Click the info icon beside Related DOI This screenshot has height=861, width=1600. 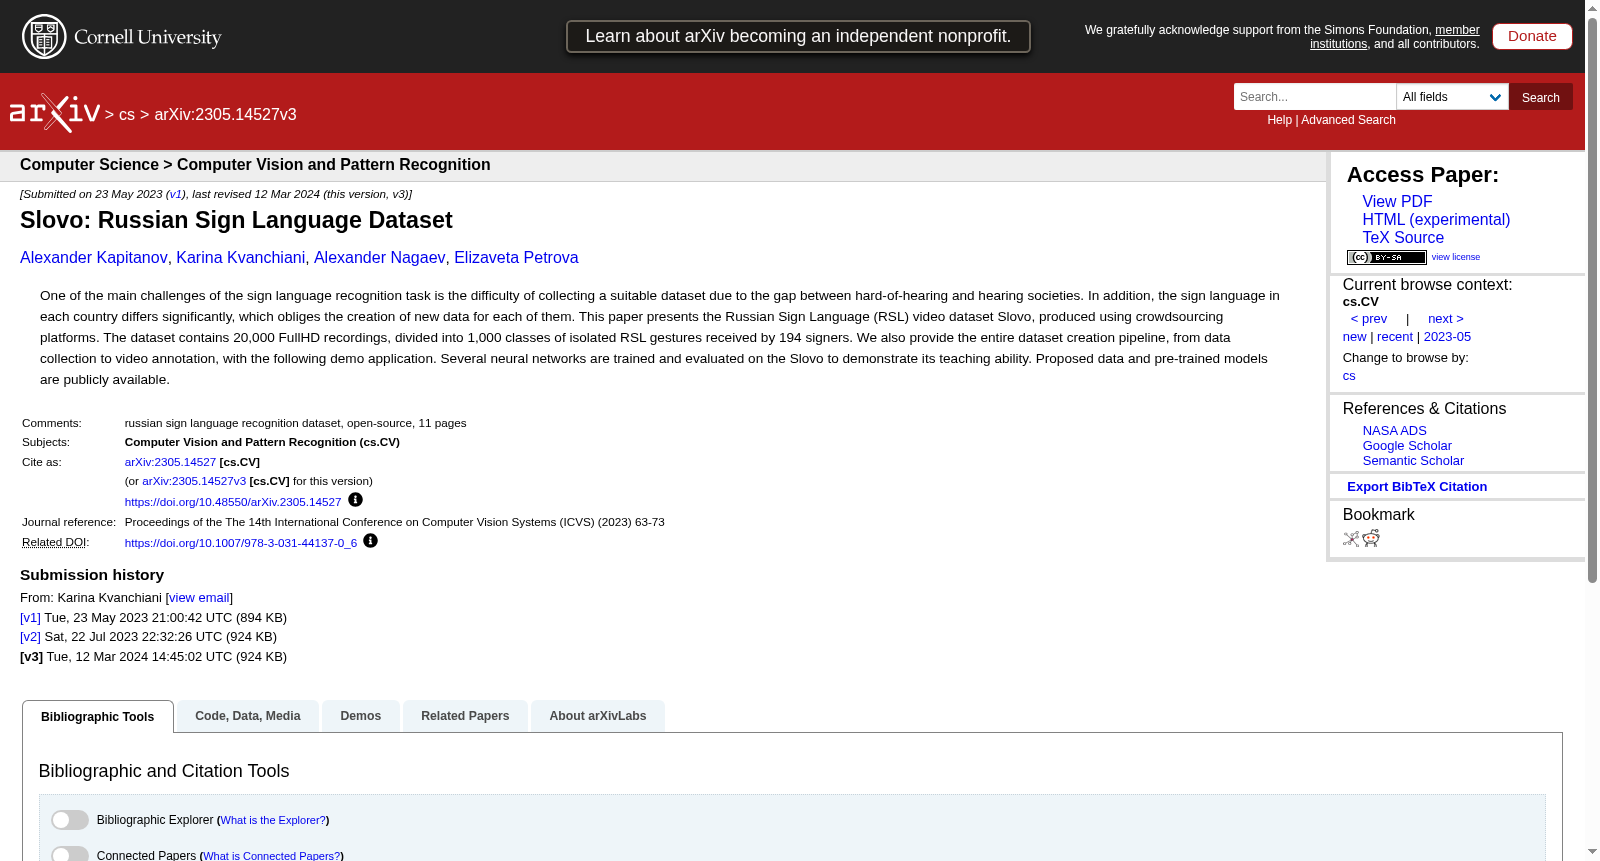370,541
